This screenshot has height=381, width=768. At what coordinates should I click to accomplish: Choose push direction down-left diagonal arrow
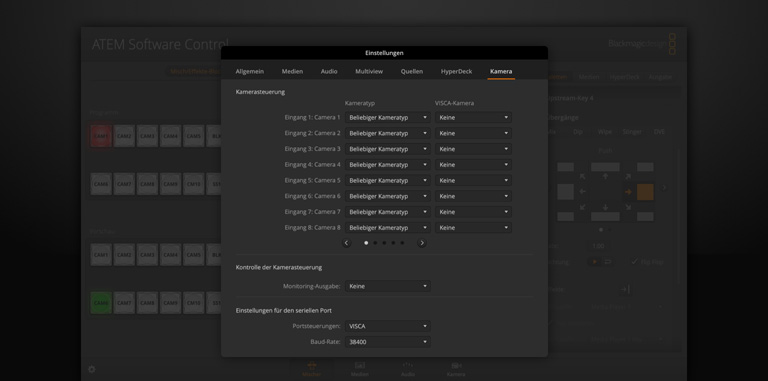tap(582, 207)
